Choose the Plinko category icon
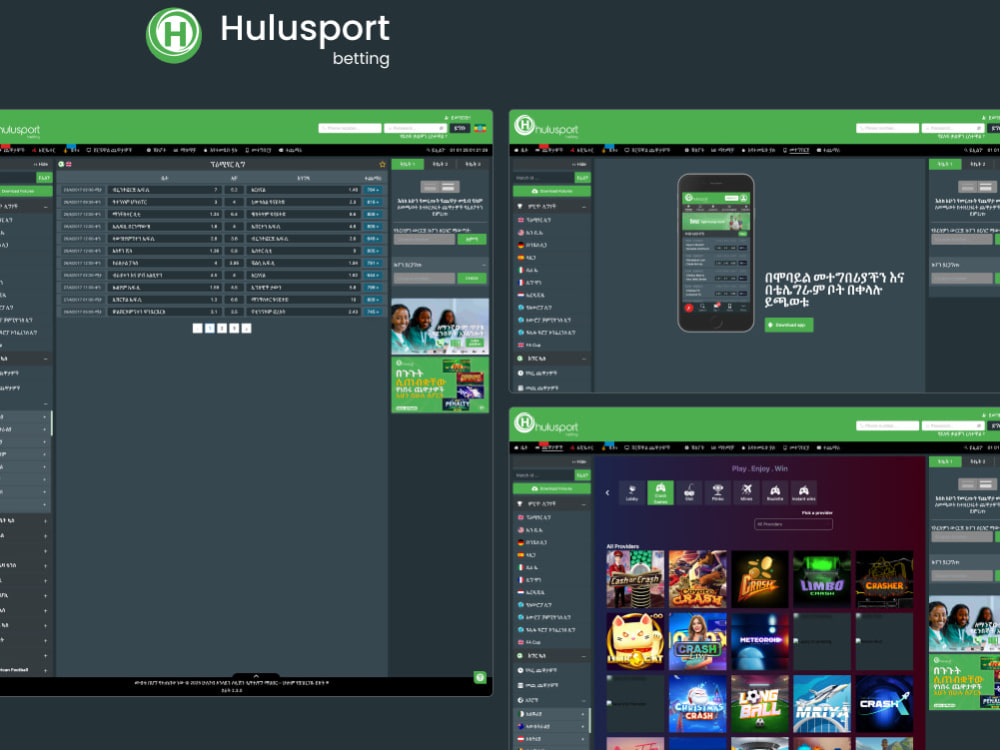This screenshot has width=1000, height=750. pyautogui.click(x=717, y=492)
